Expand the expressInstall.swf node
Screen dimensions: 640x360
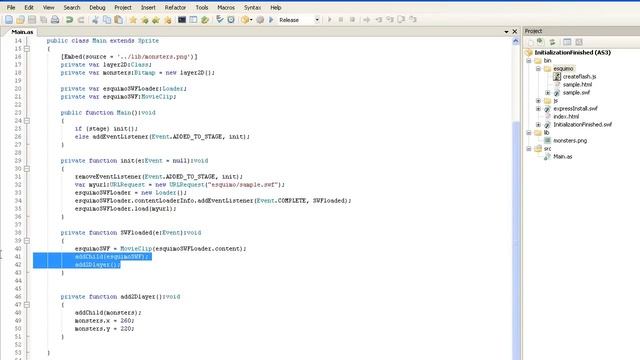[538, 109]
